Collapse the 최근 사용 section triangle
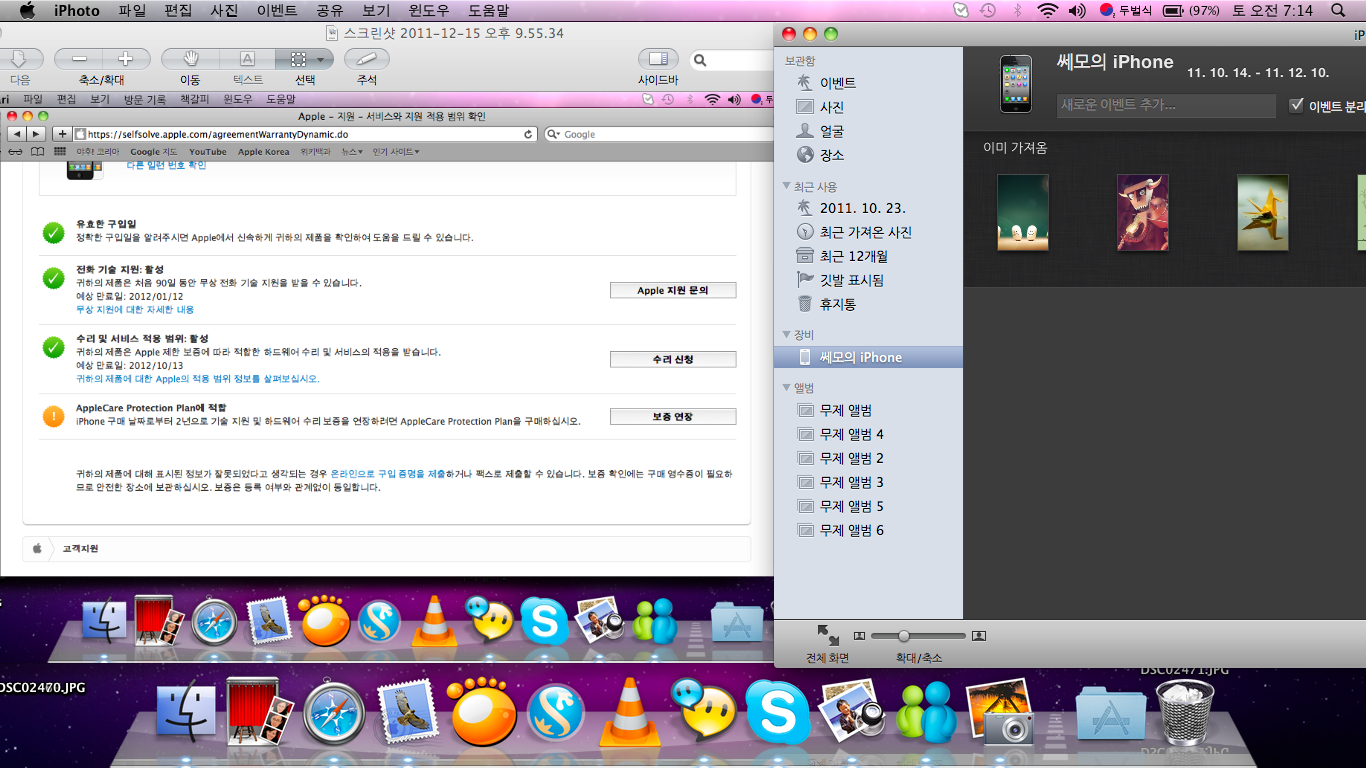Viewport: 1366px width, 768px height. [x=787, y=186]
